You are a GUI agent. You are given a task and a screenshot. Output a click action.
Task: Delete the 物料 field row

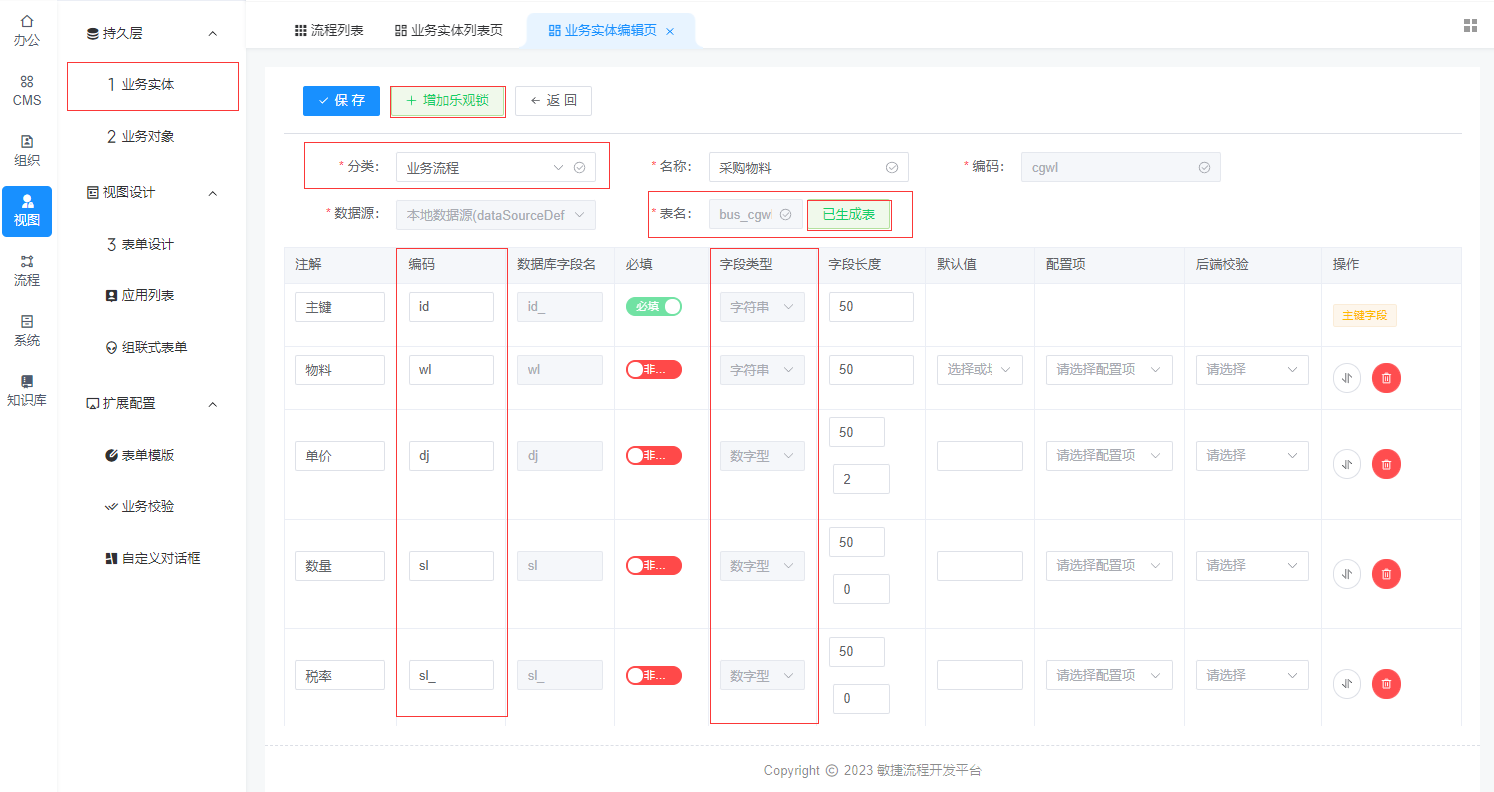click(1386, 378)
